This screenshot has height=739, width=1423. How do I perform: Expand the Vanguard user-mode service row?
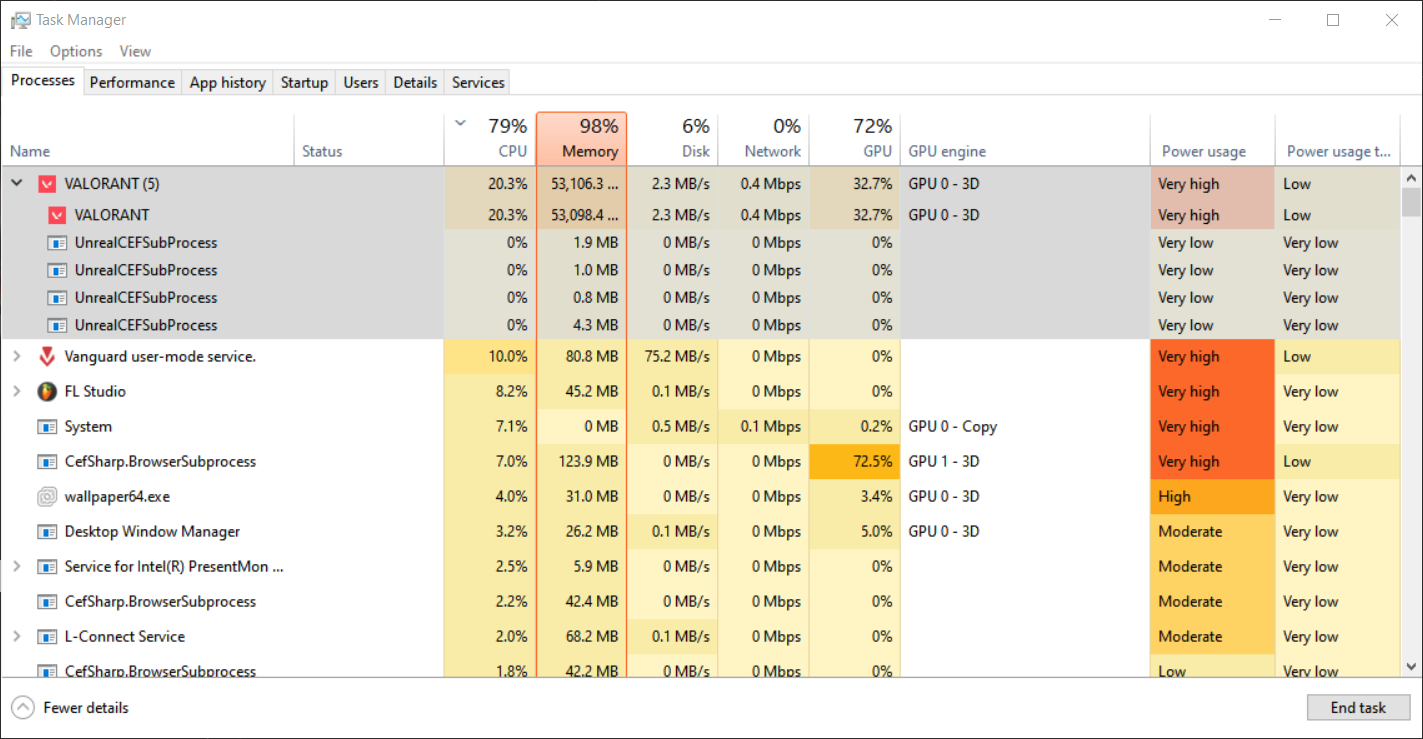17,357
